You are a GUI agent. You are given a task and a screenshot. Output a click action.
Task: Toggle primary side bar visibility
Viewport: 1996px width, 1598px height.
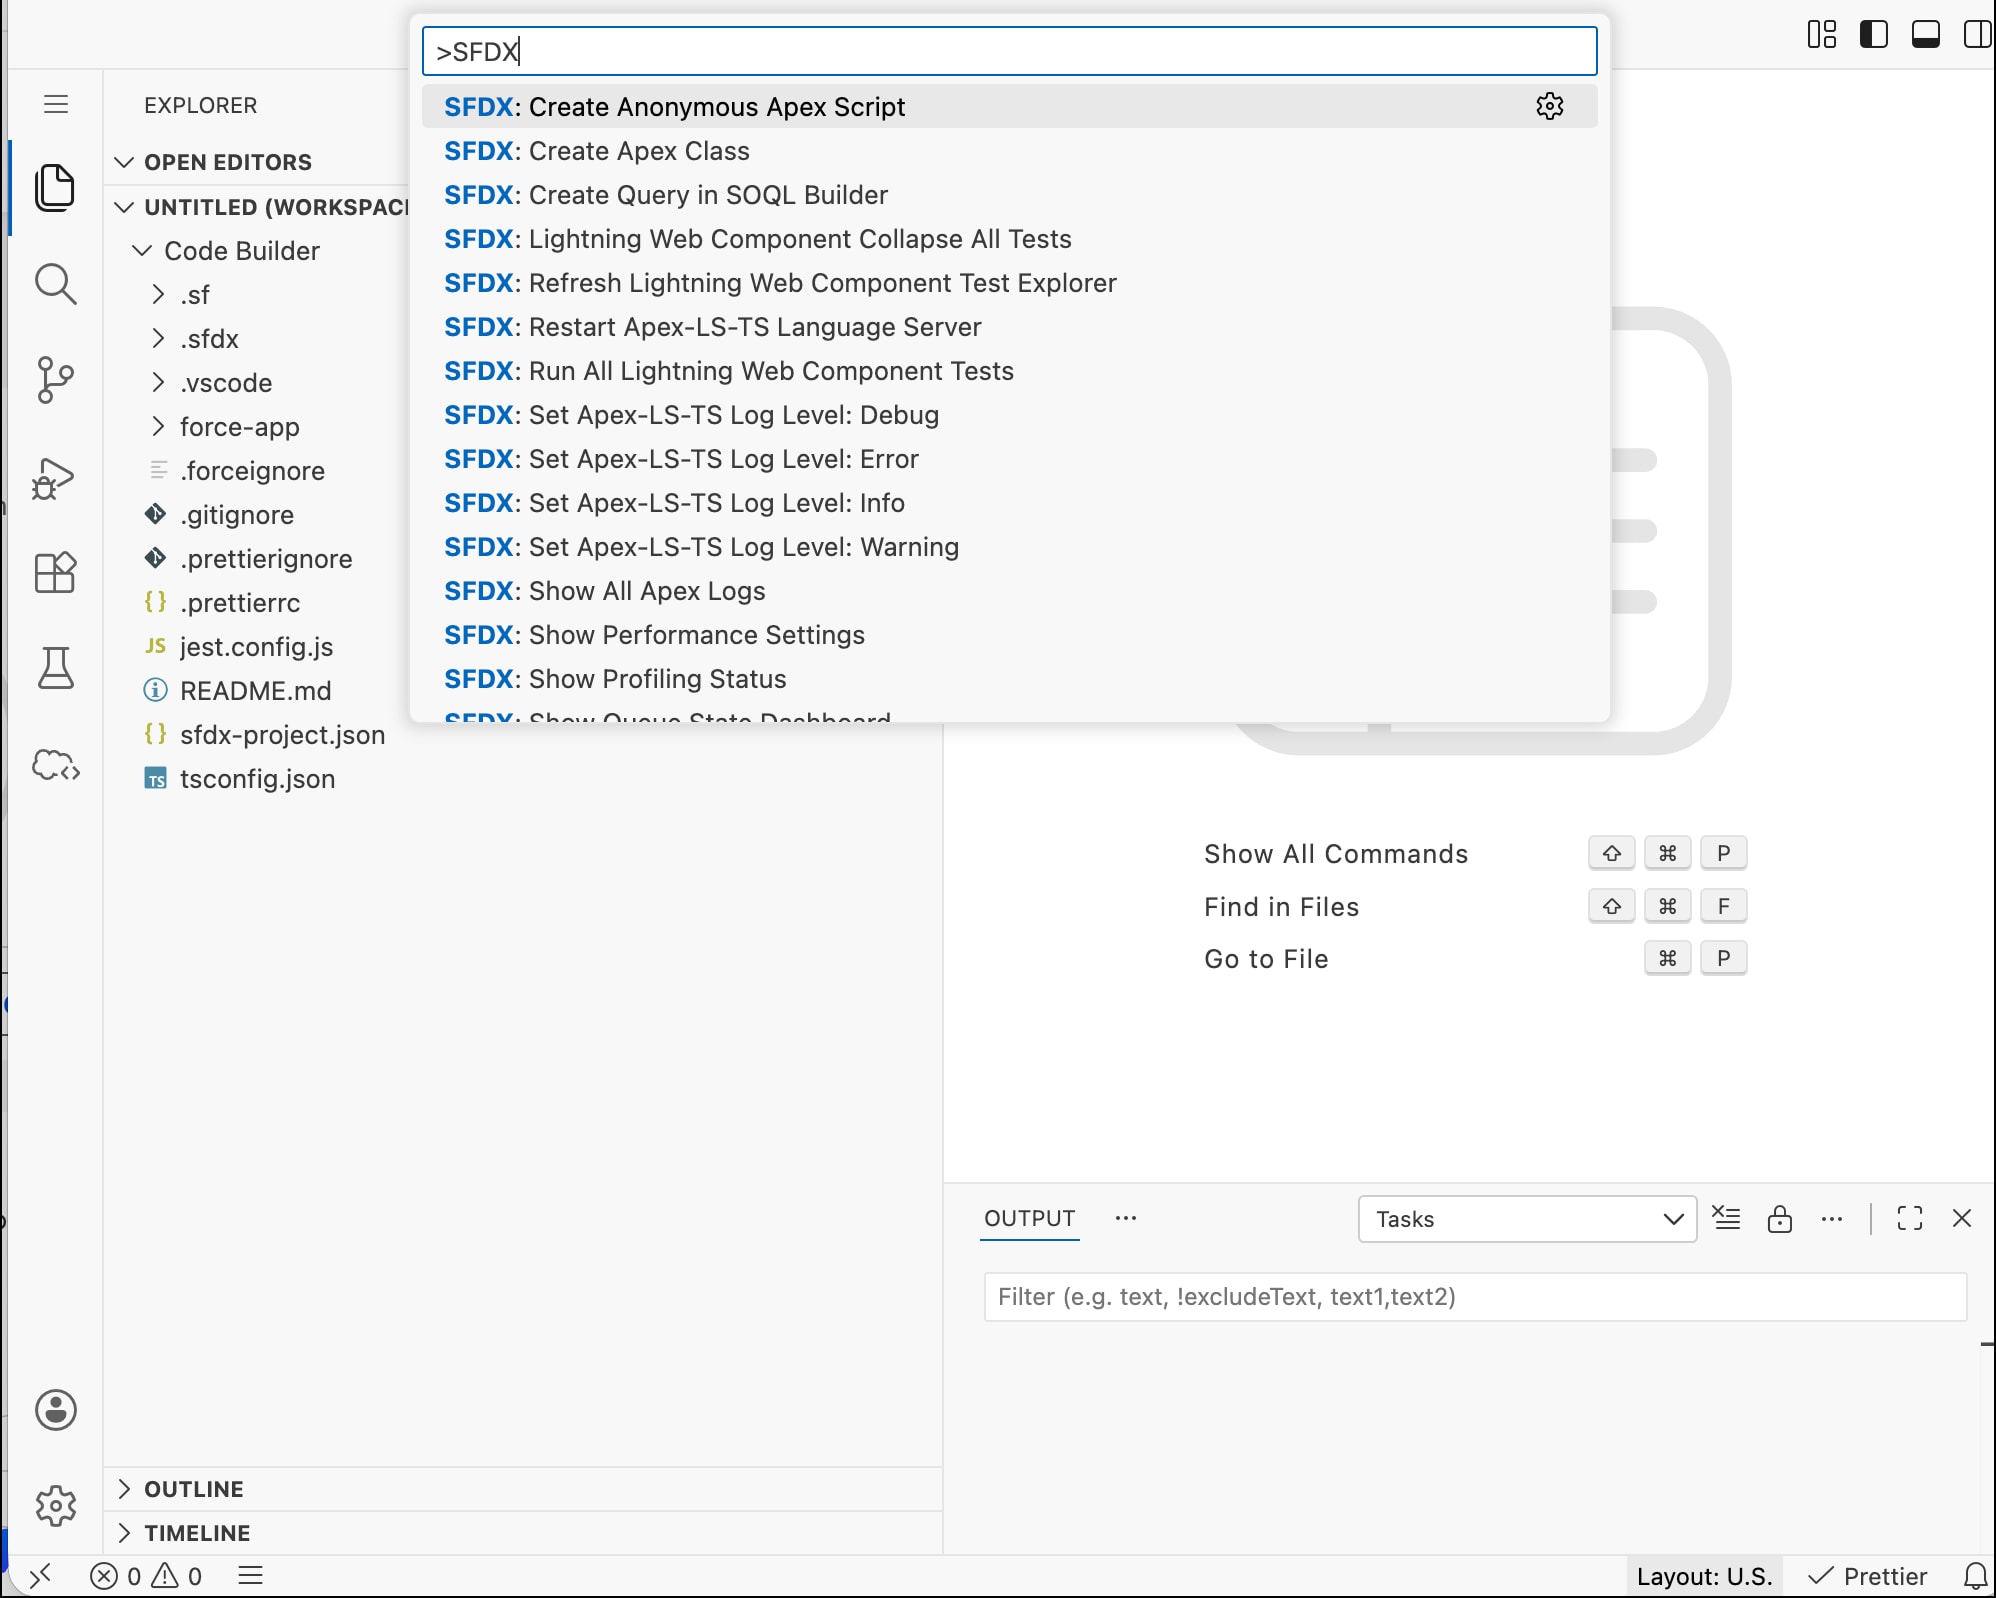tap(1874, 34)
